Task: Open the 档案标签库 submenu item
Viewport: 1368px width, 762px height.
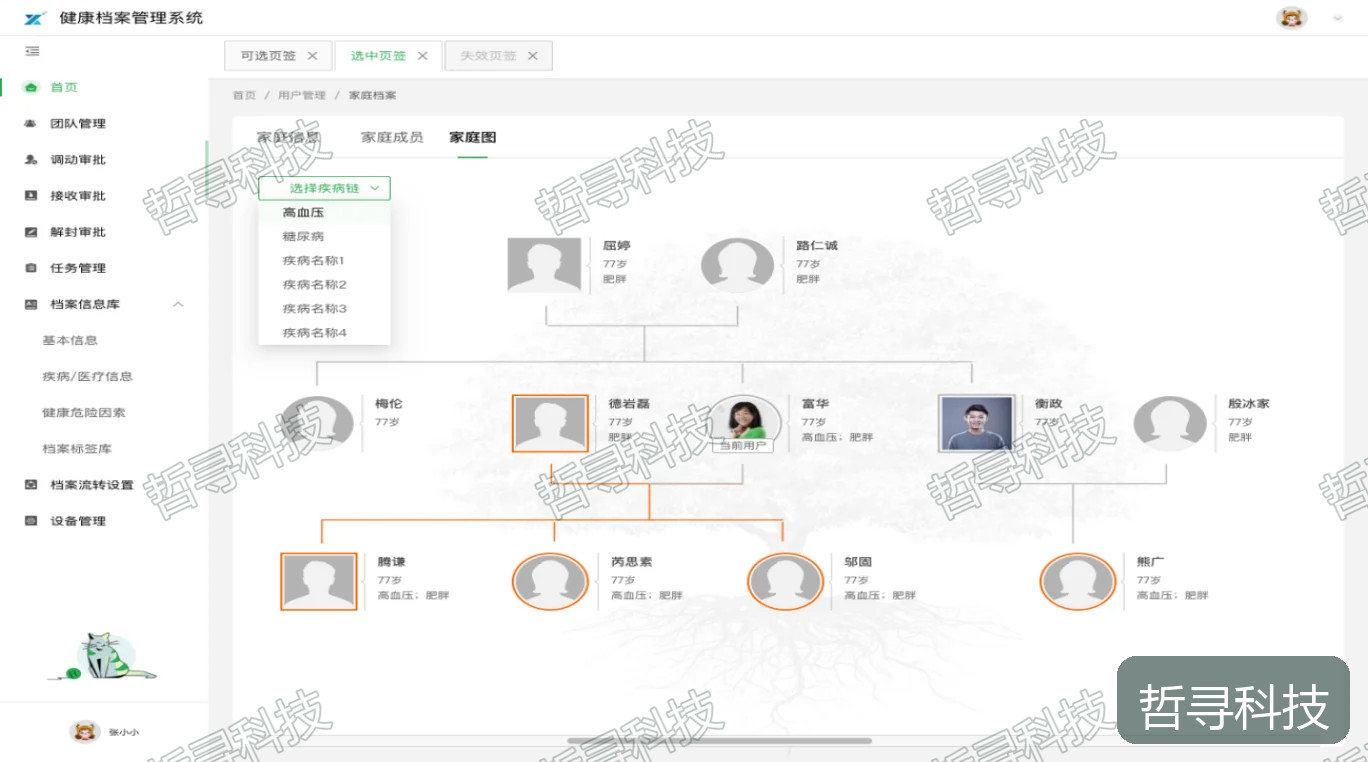Action: pyautogui.click(x=77, y=449)
